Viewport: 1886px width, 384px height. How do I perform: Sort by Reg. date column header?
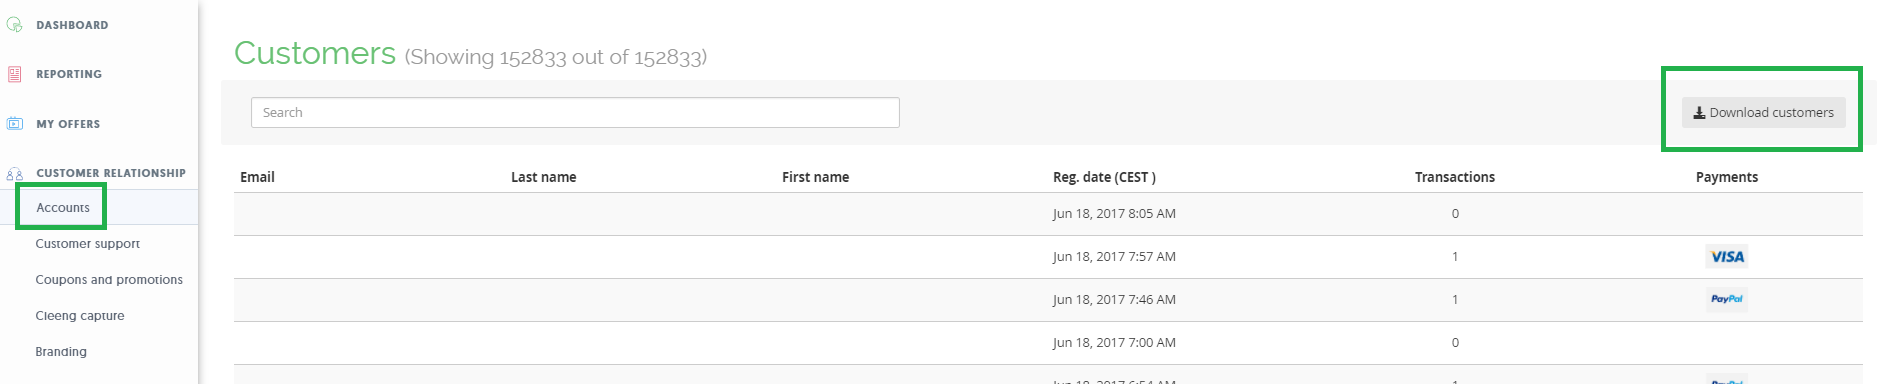pyautogui.click(x=1104, y=177)
